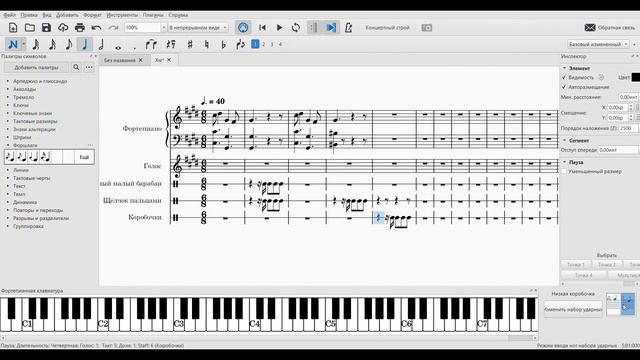The image size is (640, 360).
Task: Open the Формат menu
Action: pos(93,15)
